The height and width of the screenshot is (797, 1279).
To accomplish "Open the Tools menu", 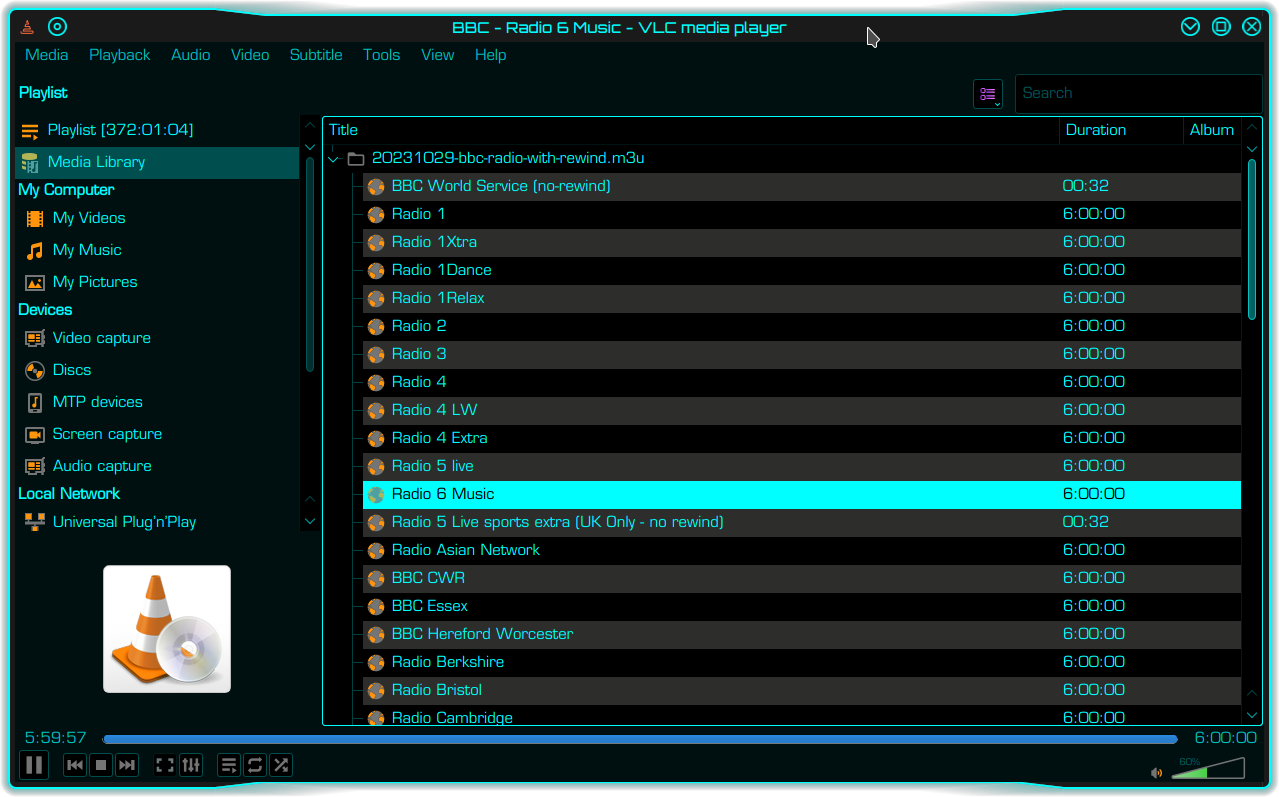I will [x=381, y=55].
